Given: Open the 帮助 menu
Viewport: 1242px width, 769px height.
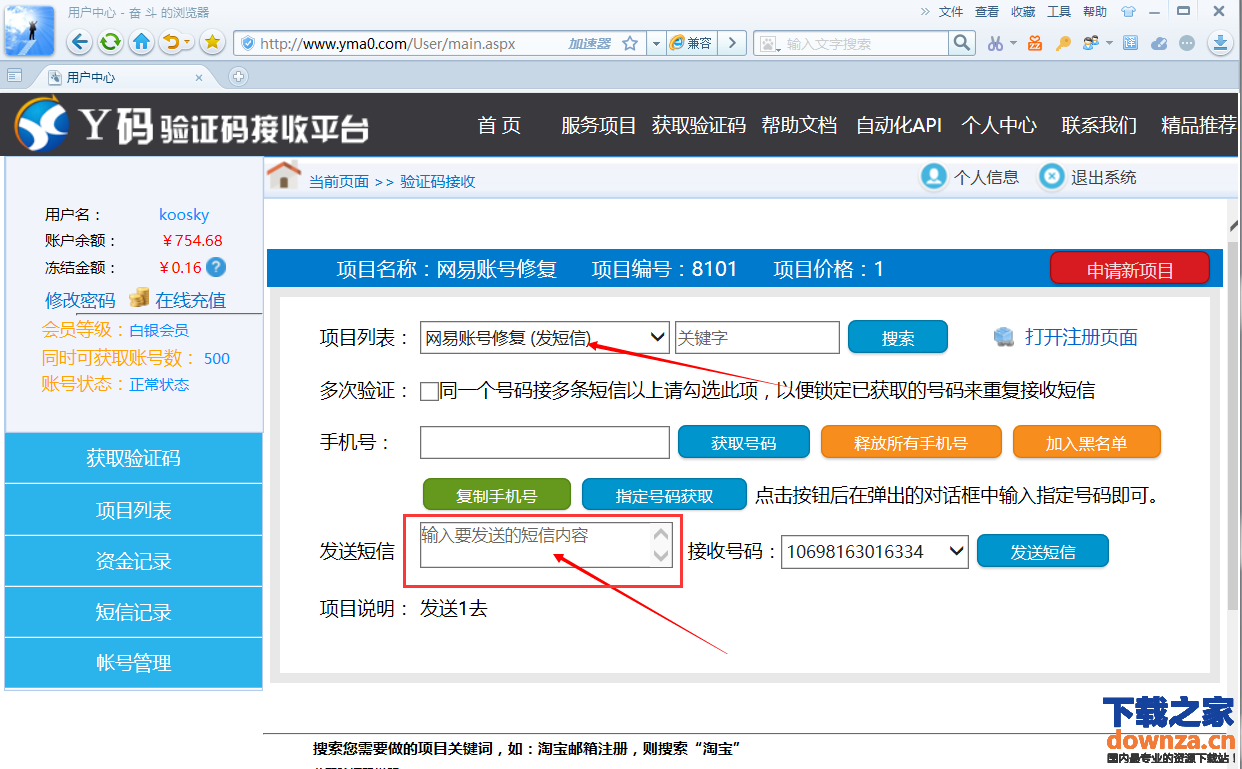Looking at the screenshot, I should pyautogui.click(x=1095, y=12).
